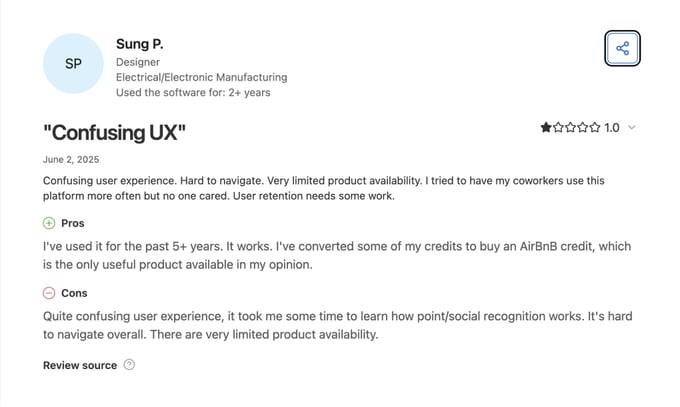
Task: Click the "Confusing UX" review title
Action: pos(115,132)
